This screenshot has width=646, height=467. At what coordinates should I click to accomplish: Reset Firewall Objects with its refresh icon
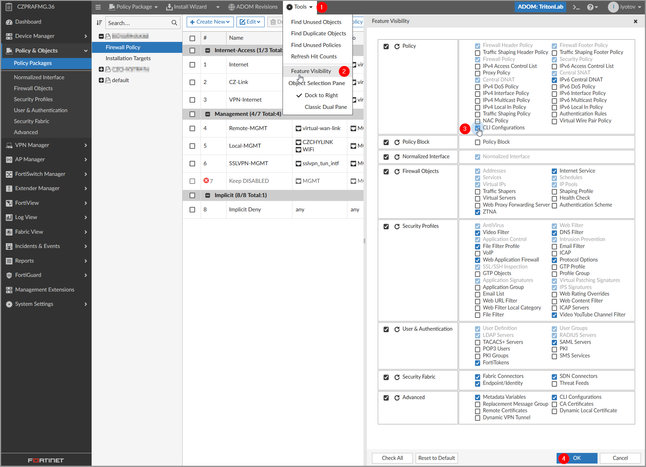[x=397, y=172]
